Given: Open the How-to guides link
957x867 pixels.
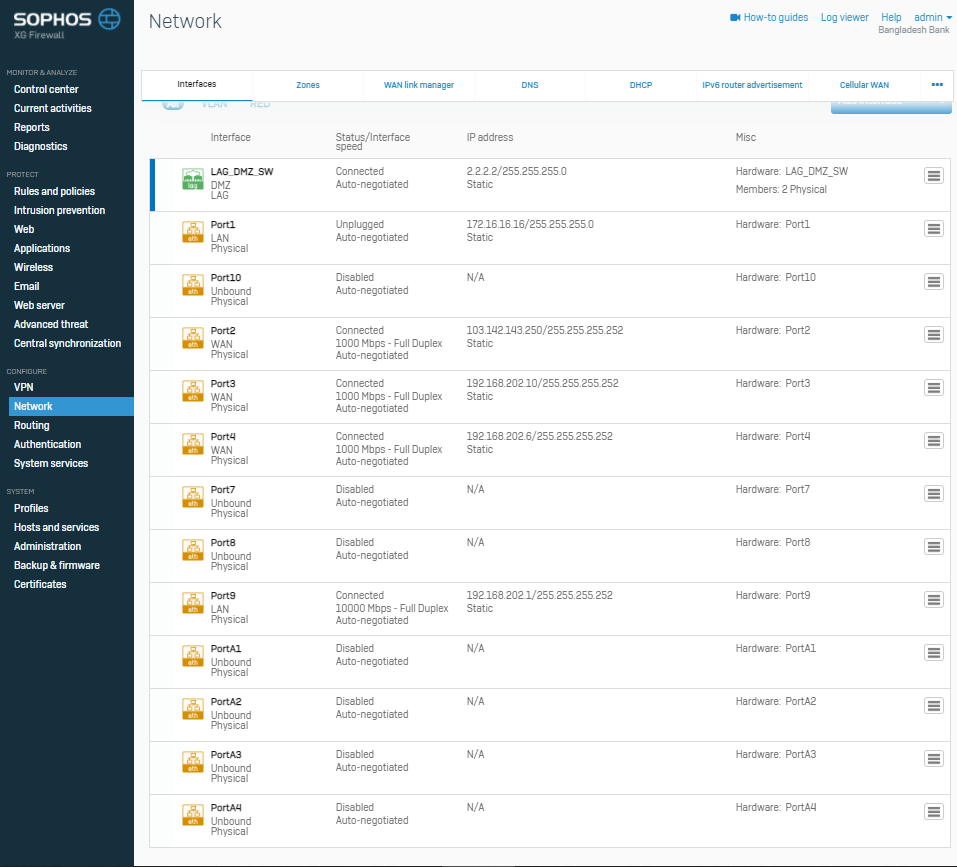Looking at the screenshot, I should click(769, 18).
